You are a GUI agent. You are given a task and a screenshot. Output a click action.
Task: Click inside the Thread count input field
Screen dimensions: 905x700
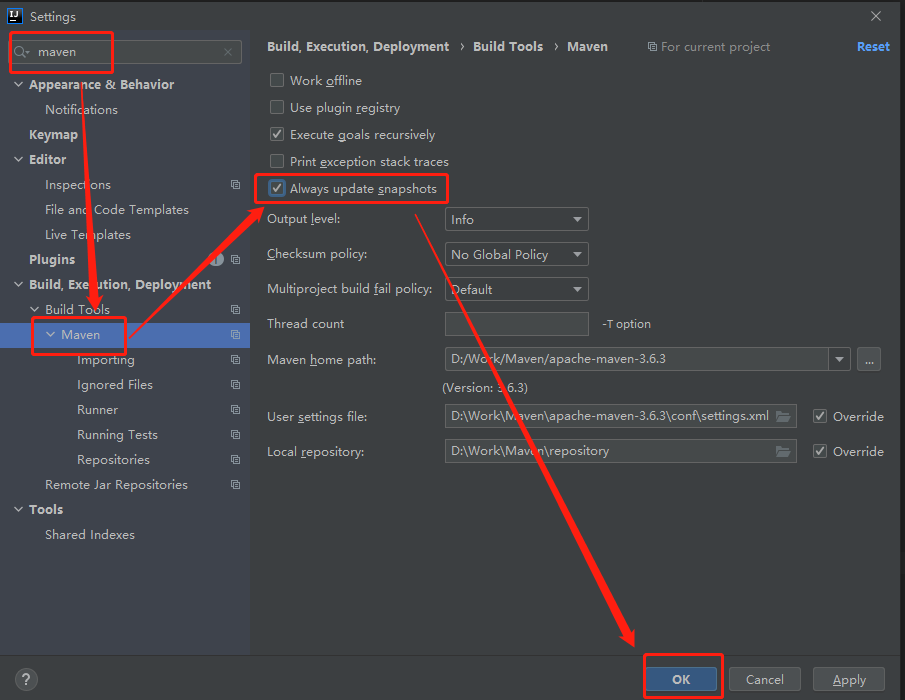pyautogui.click(x=516, y=323)
